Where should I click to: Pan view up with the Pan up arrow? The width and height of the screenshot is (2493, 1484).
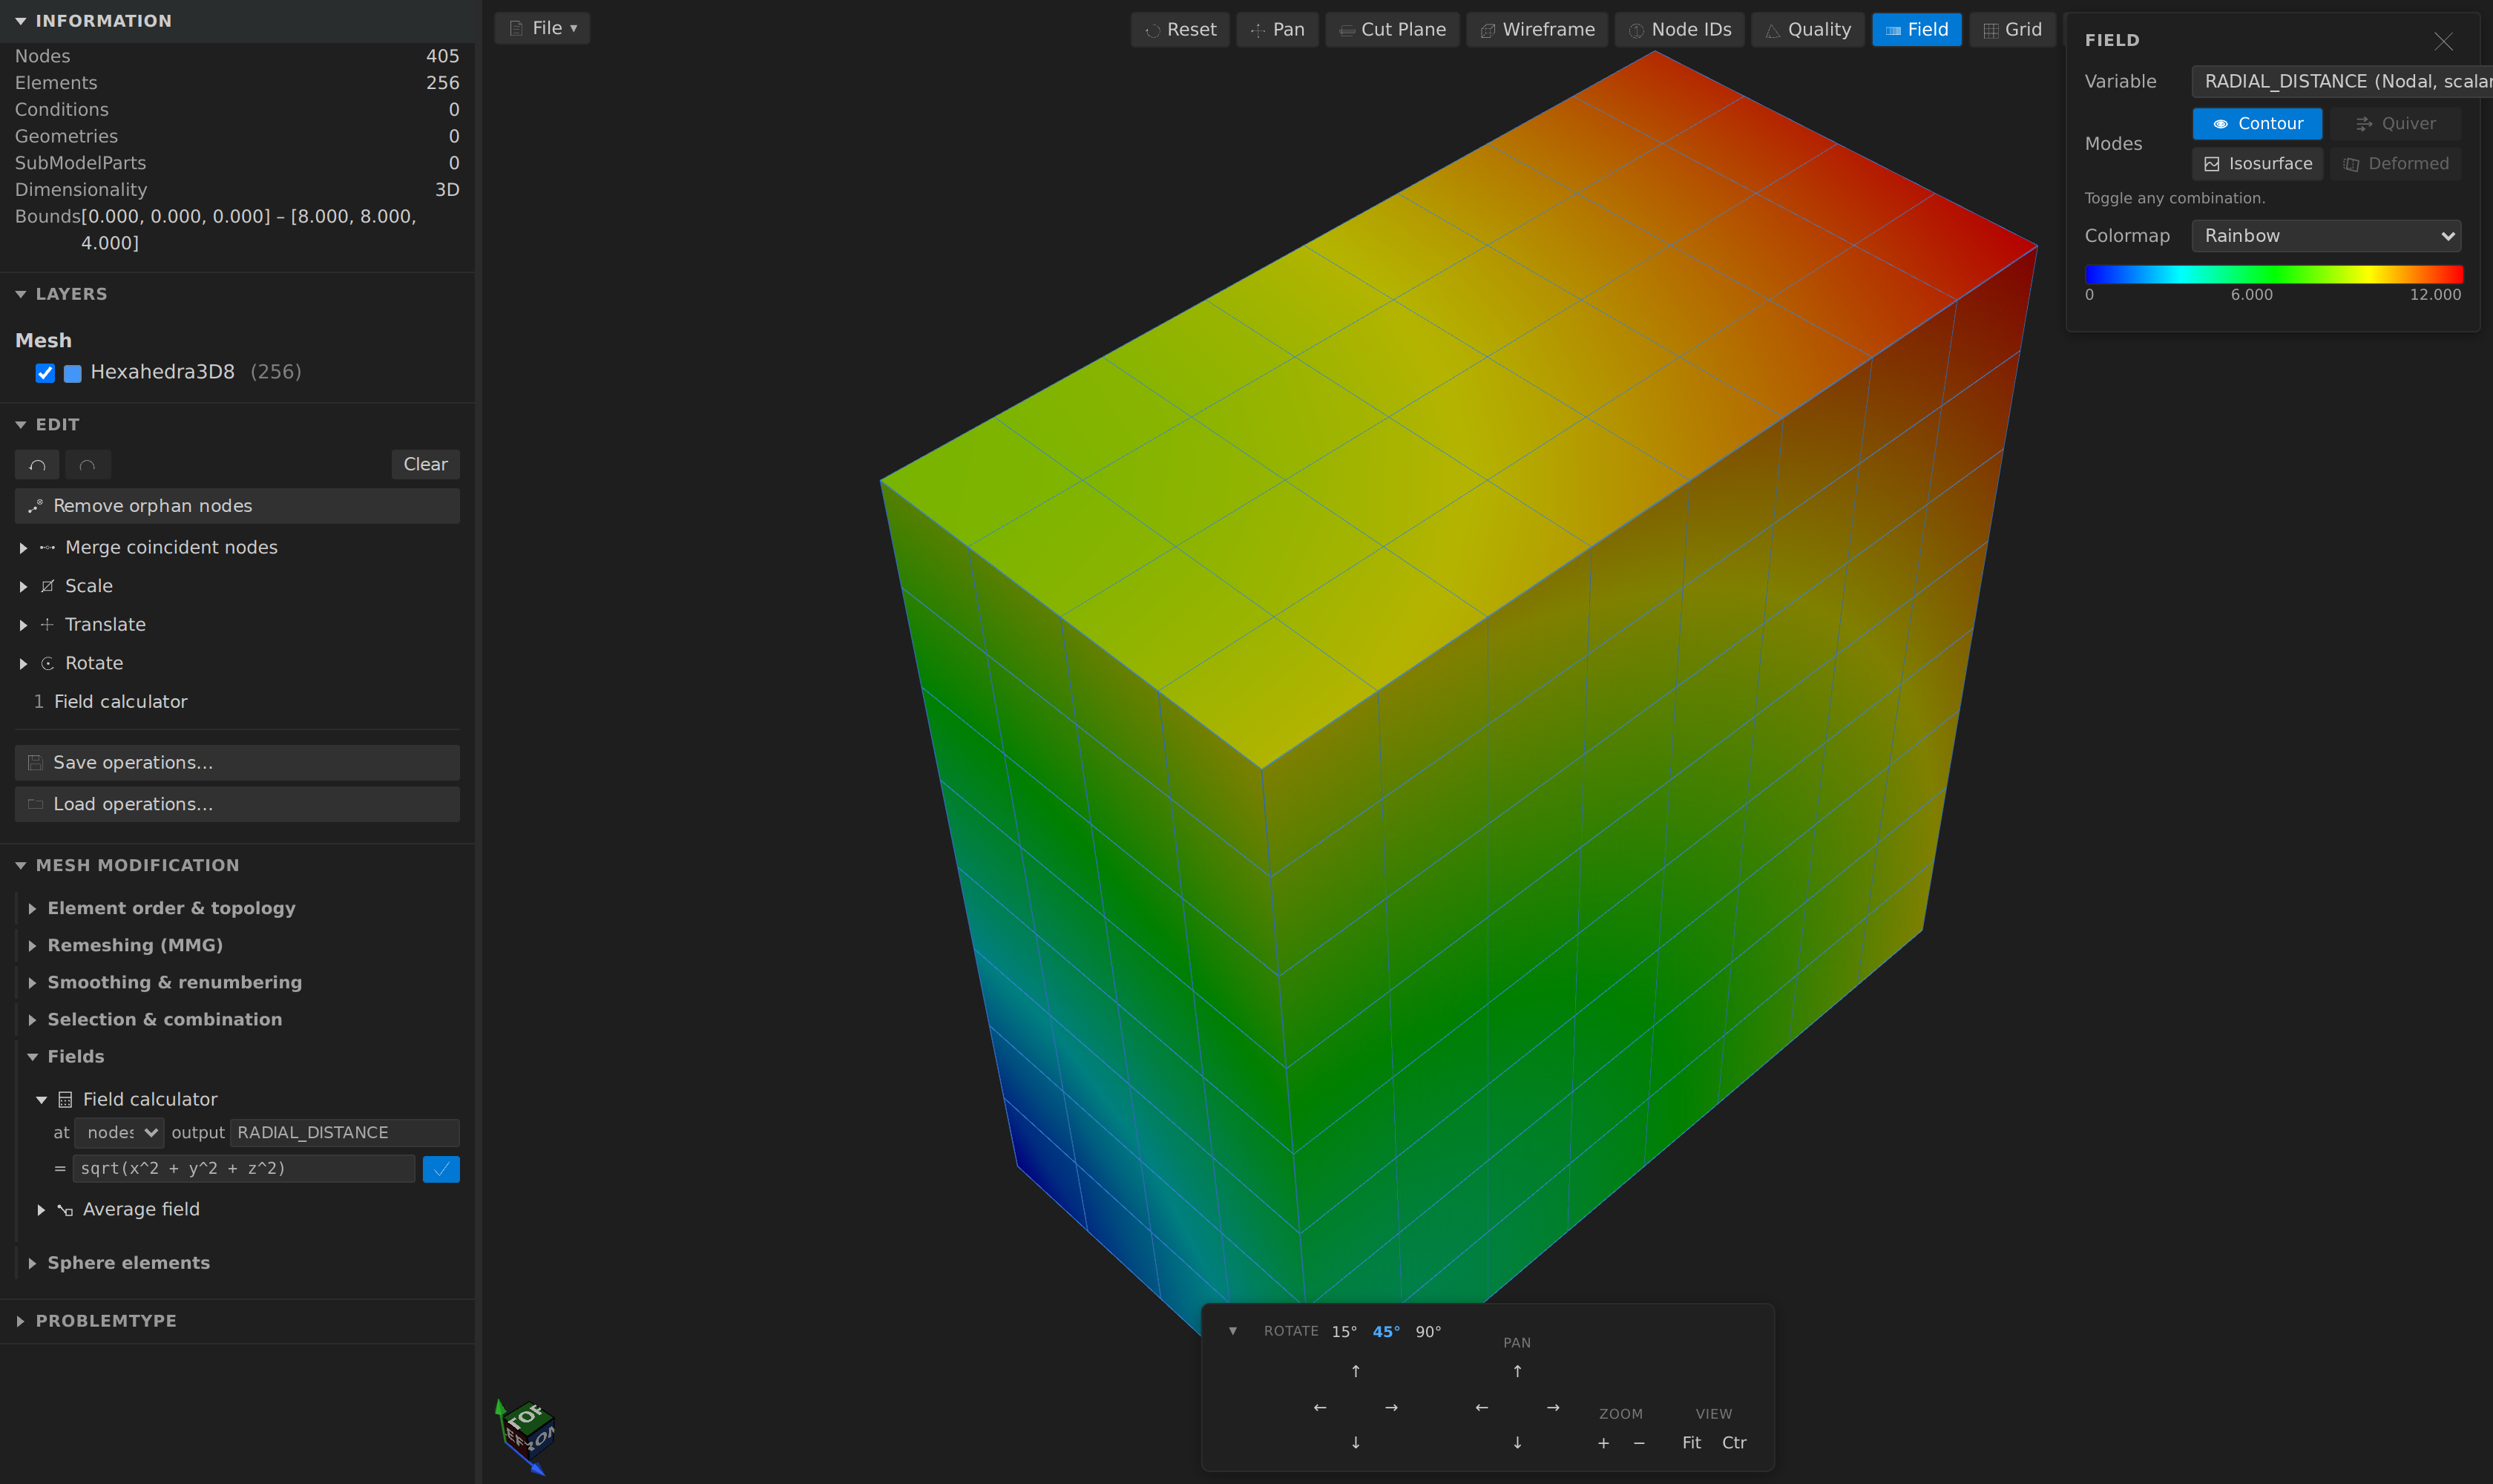tap(1517, 1371)
